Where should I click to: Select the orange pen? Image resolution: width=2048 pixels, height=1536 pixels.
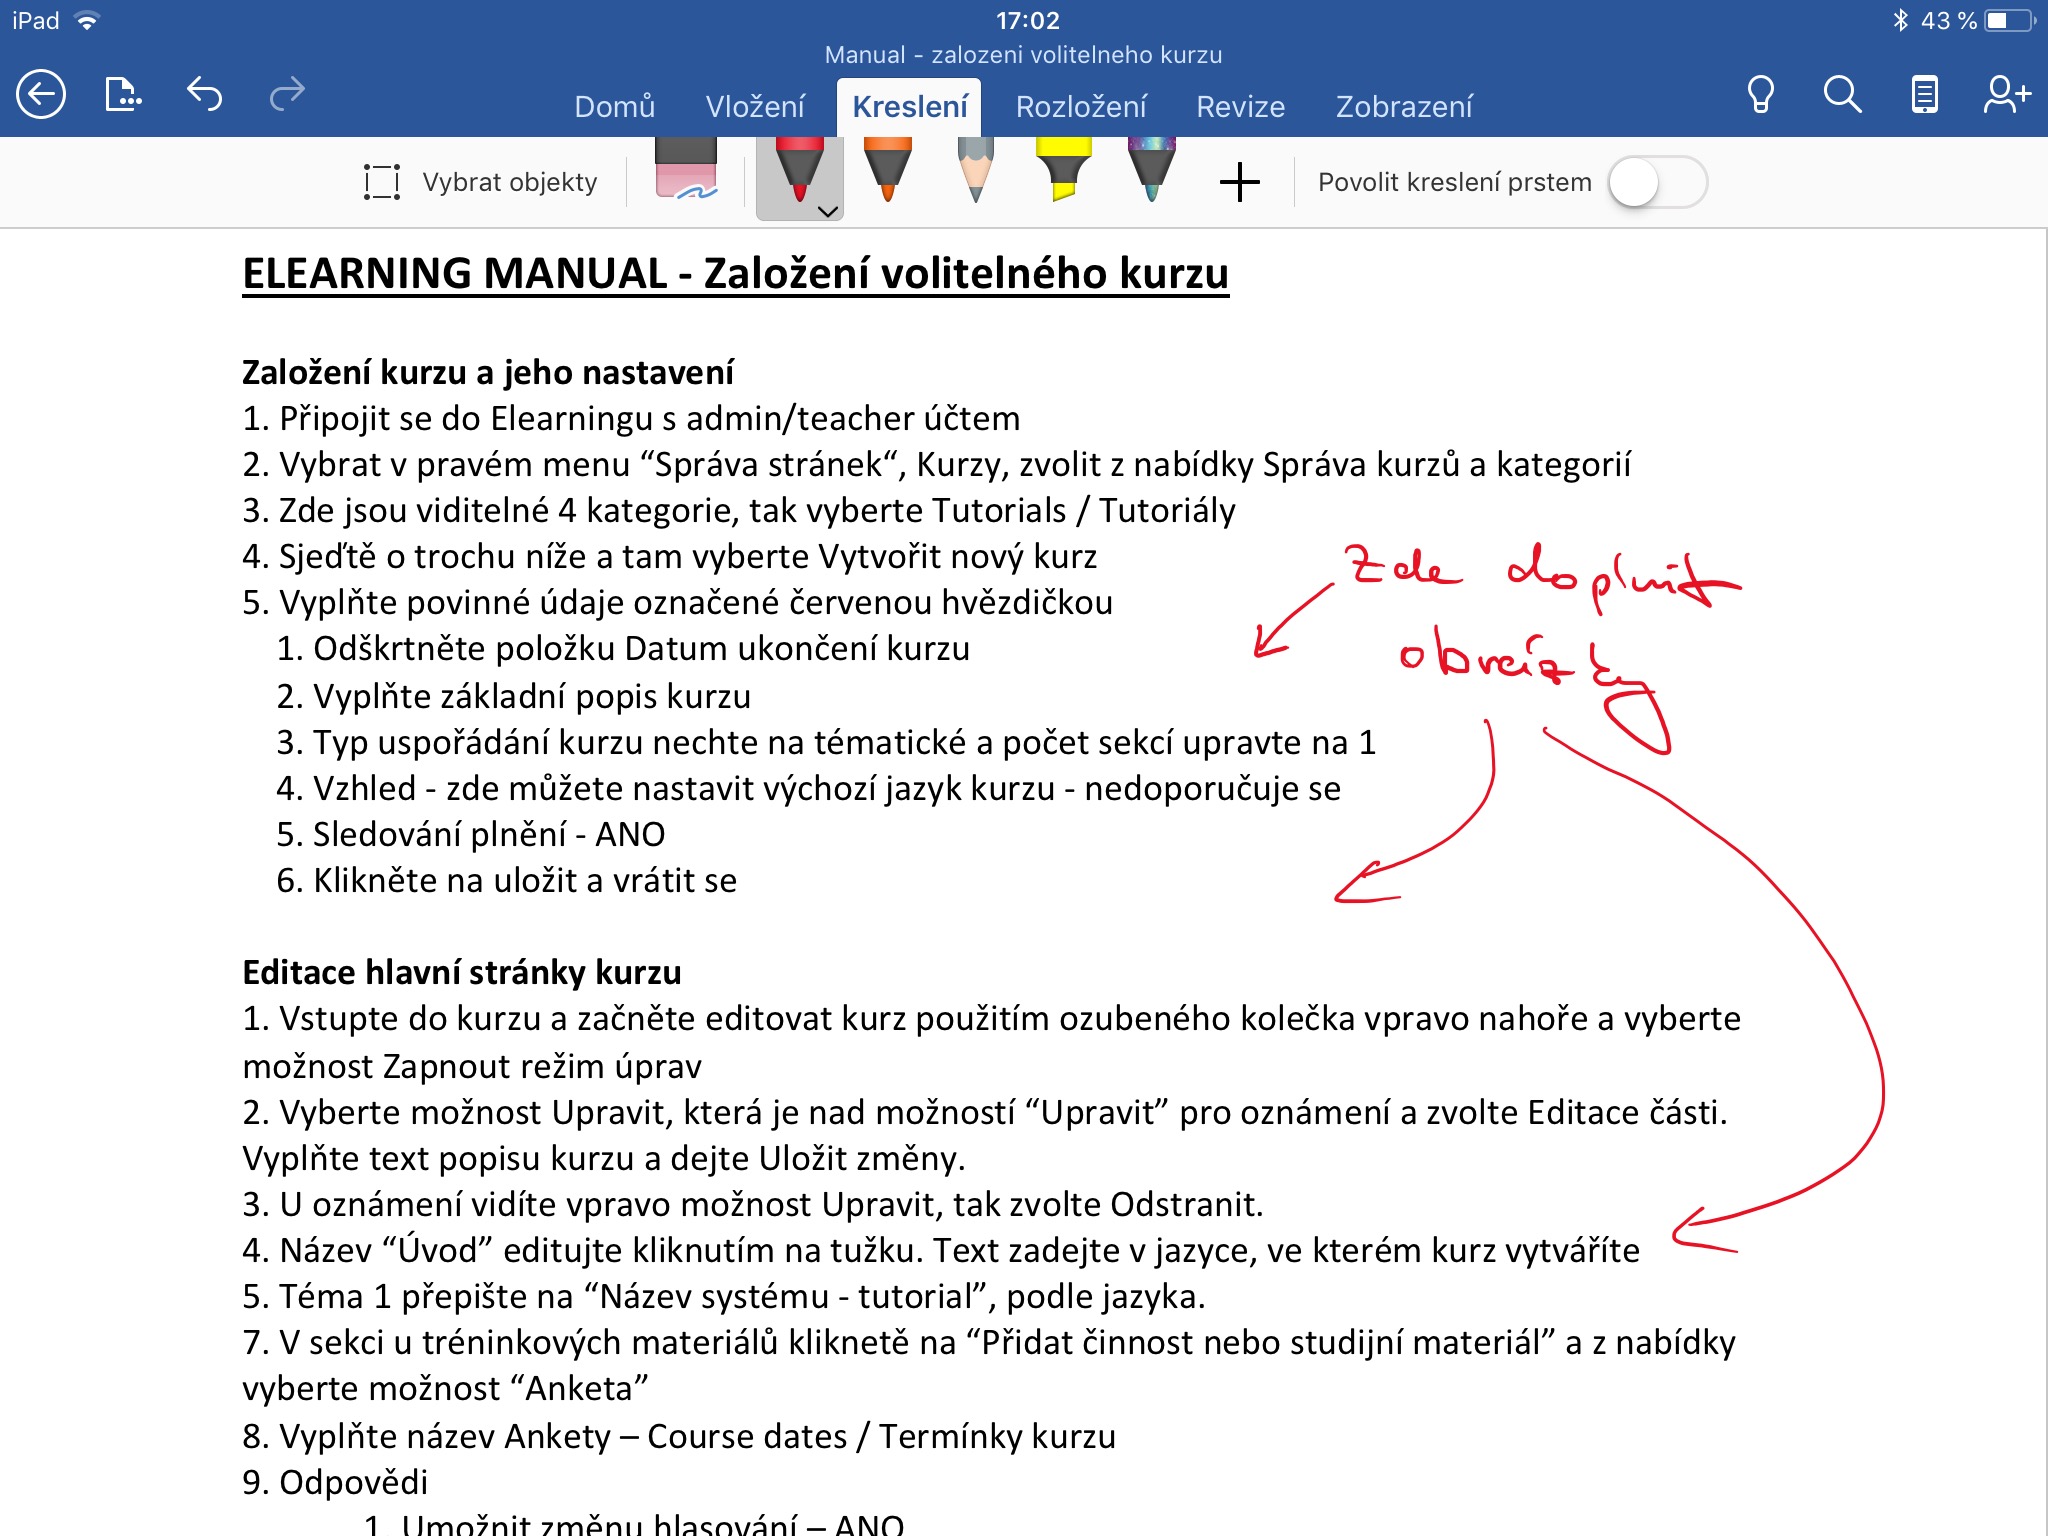click(x=887, y=170)
